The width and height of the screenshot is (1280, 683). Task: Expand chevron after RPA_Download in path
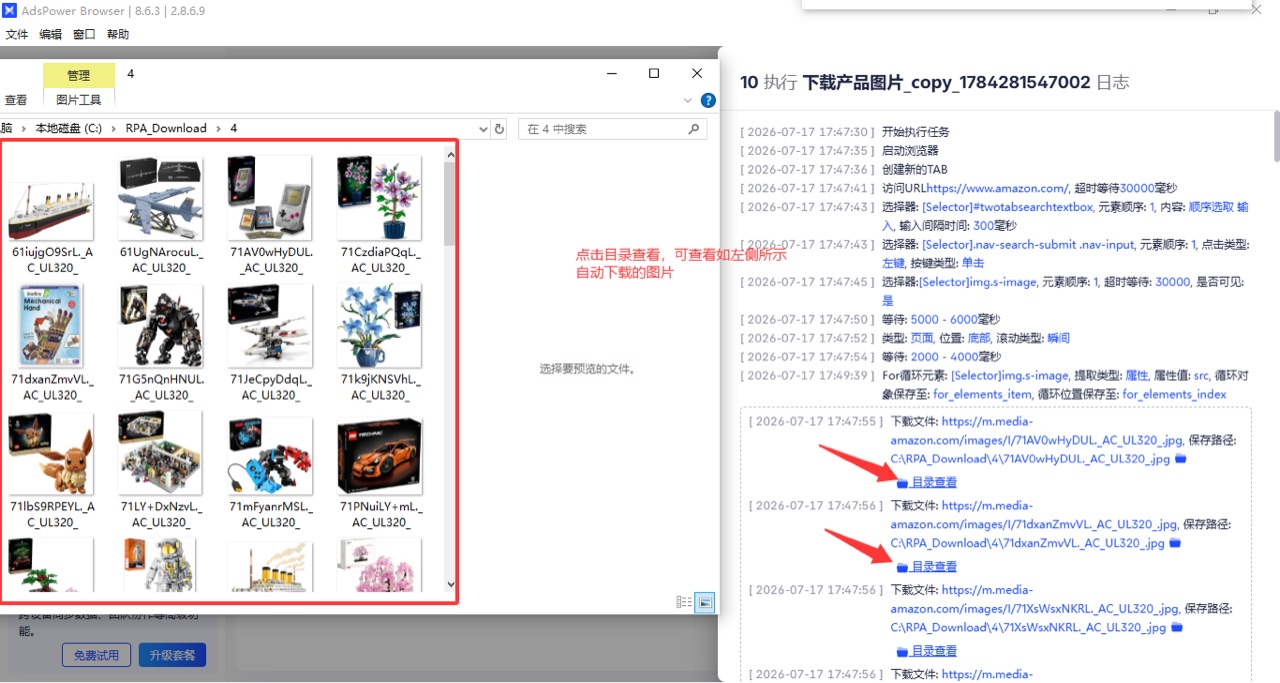coord(220,128)
